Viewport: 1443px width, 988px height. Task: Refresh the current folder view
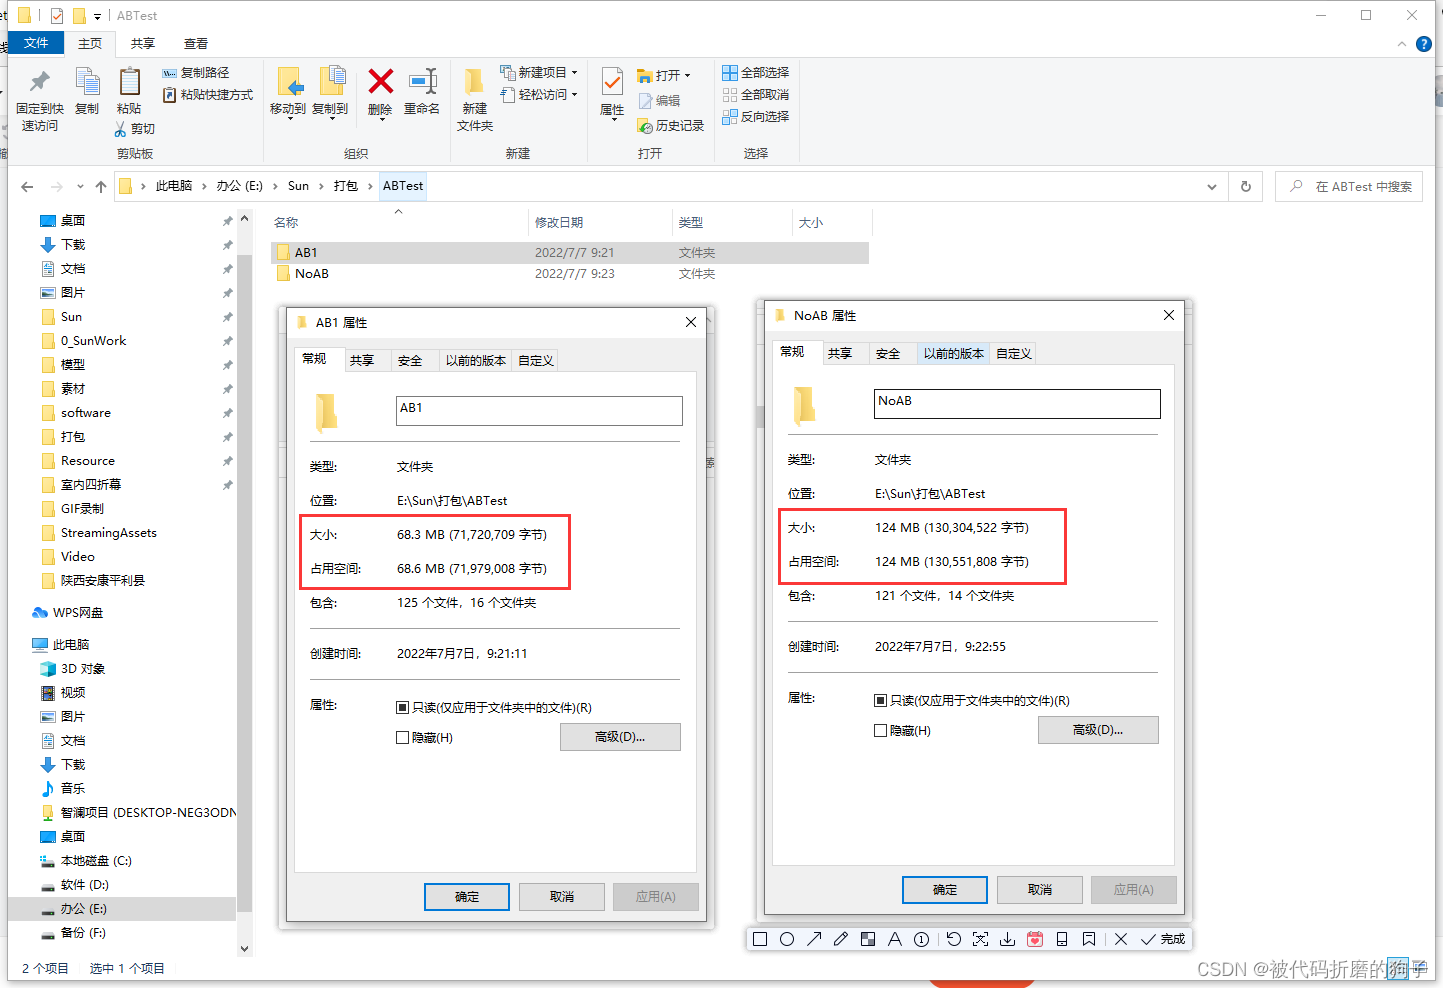1246,187
